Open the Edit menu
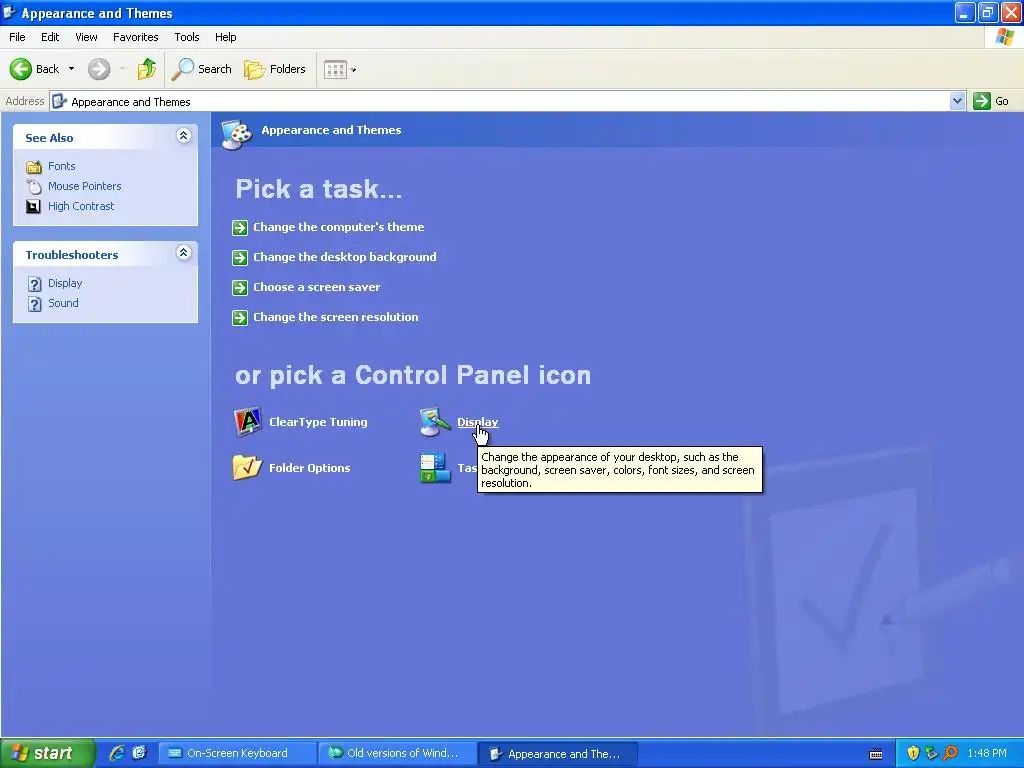The width and height of the screenshot is (1024, 768). (x=50, y=37)
